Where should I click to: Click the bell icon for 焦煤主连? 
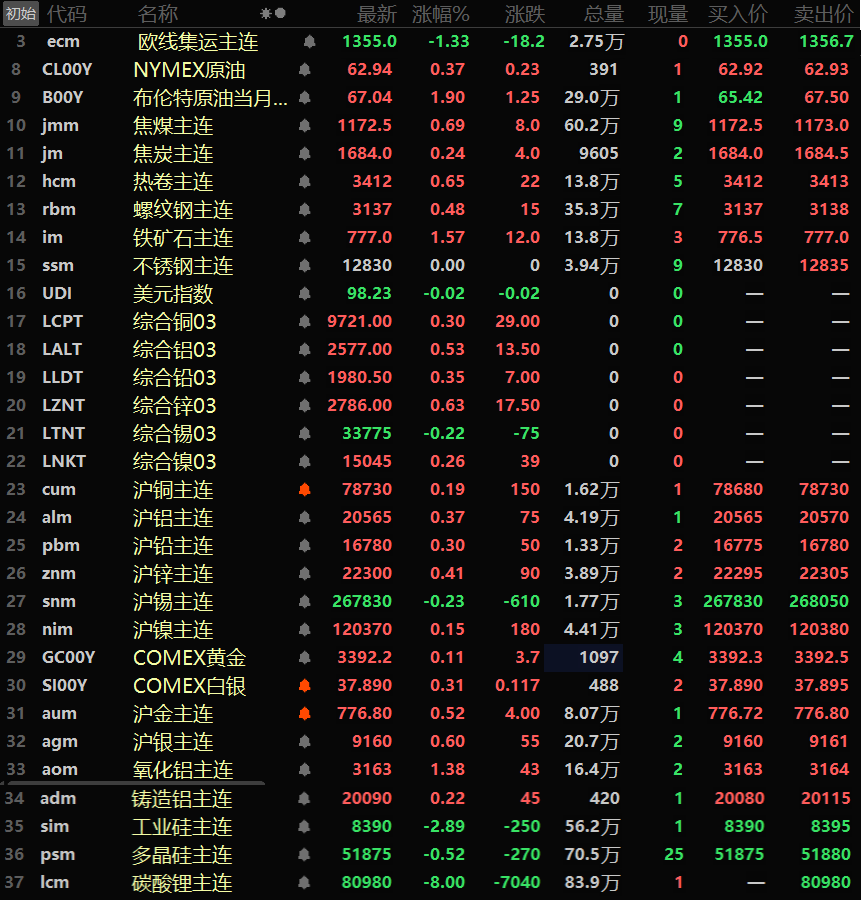(x=304, y=126)
